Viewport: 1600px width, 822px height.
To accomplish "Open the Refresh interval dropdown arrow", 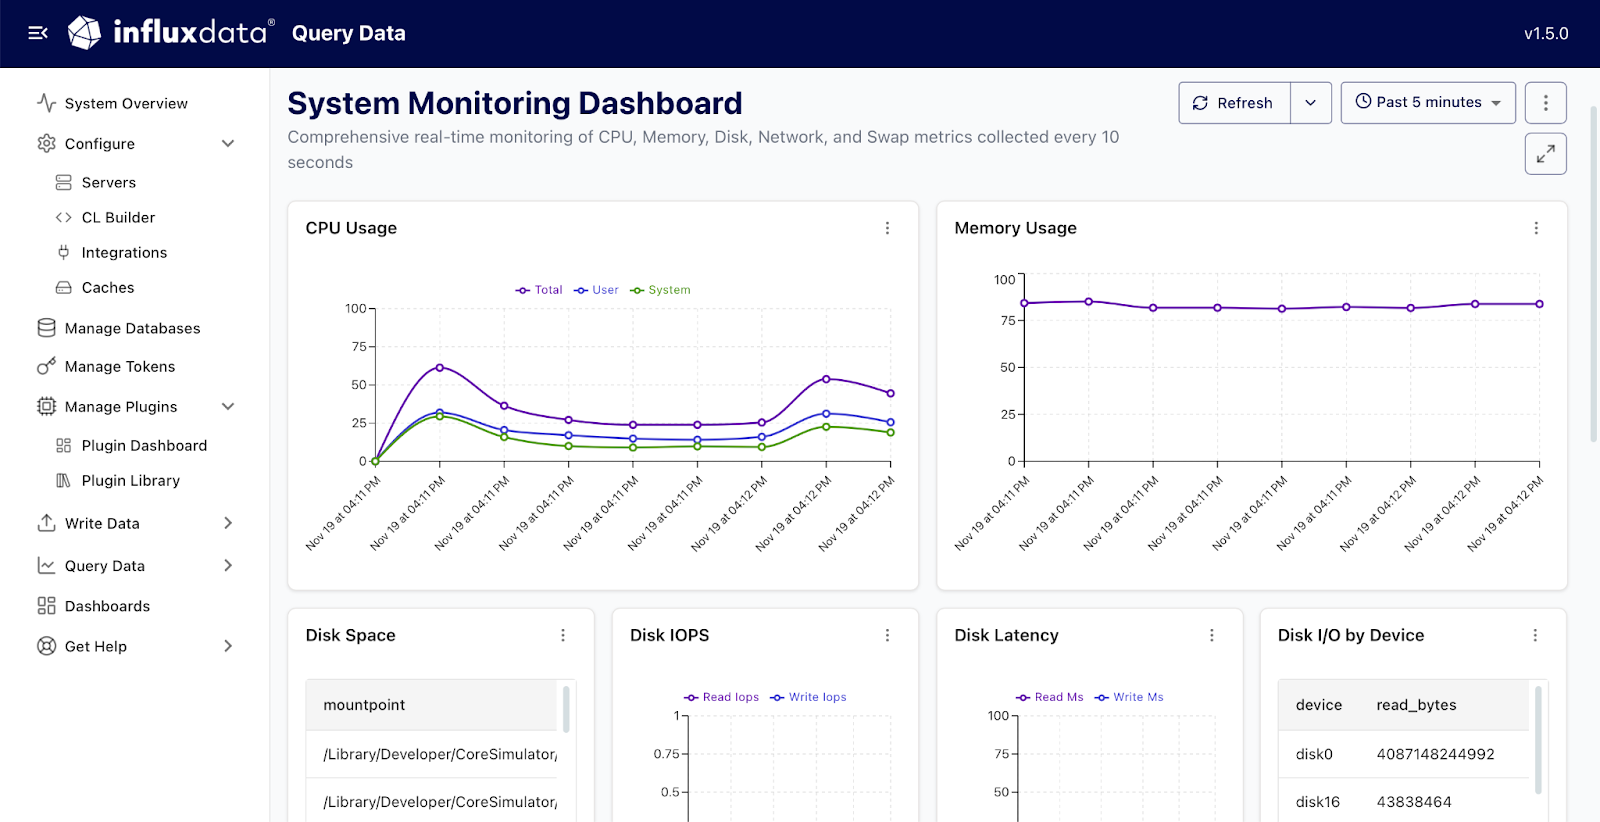I will tap(1310, 103).
